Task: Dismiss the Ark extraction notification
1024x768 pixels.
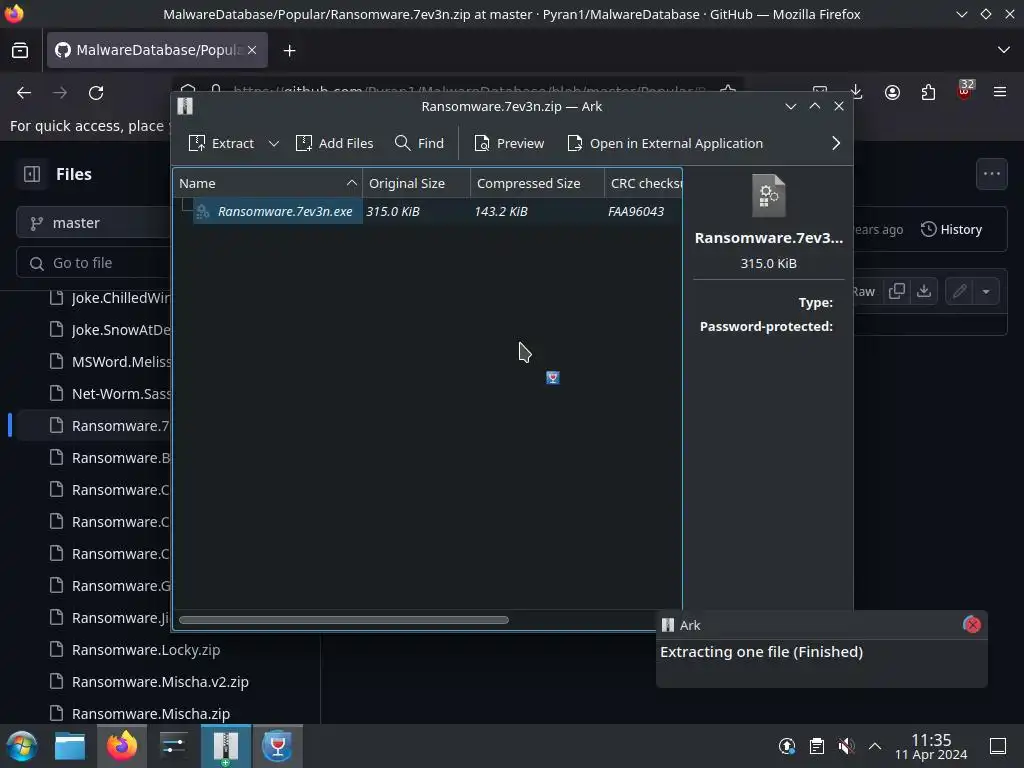Action: tap(972, 625)
